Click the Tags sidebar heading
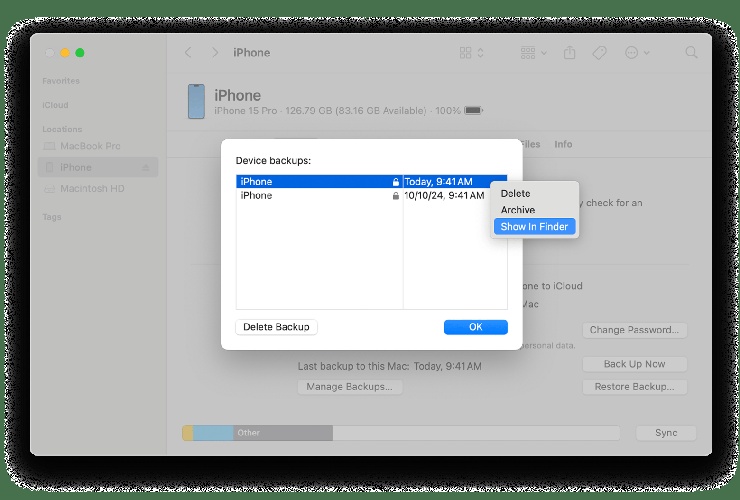This screenshot has height=500, width=740. [x=52, y=217]
